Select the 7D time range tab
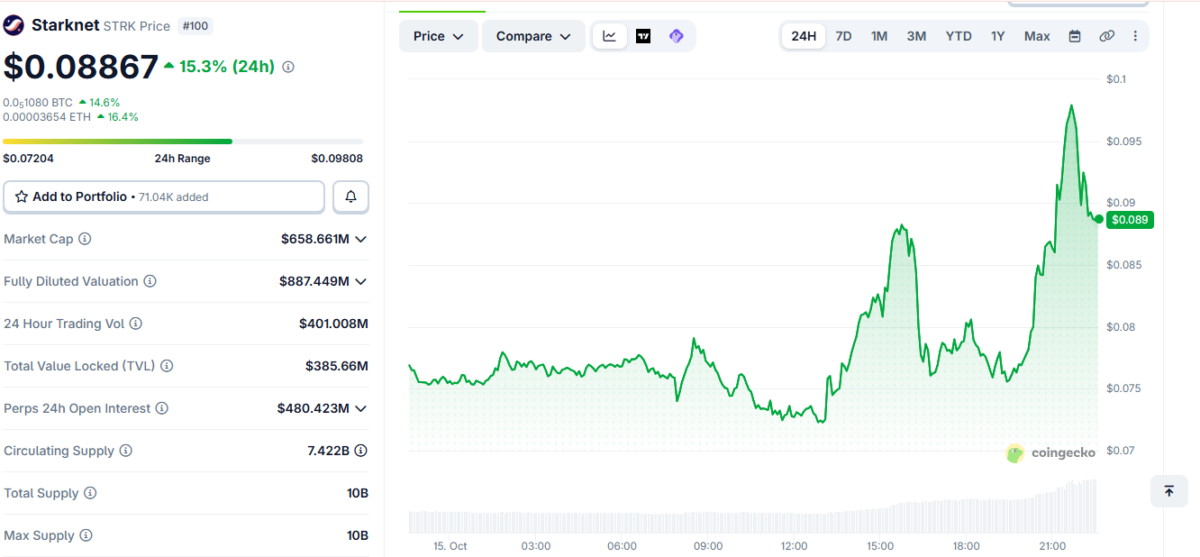Screen dimensions: 1200x557 coord(843,36)
